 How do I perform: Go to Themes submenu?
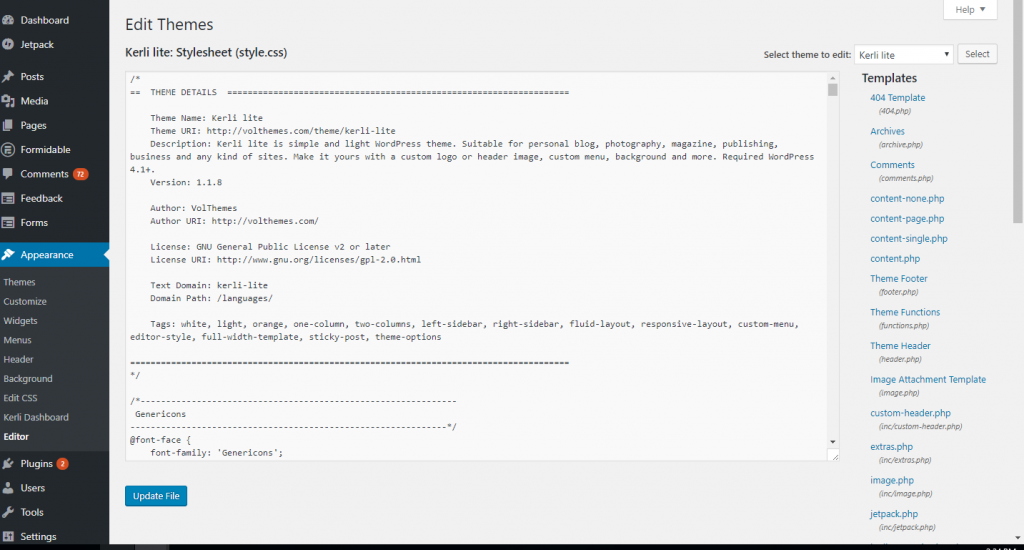pyautogui.click(x=20, y=282)
